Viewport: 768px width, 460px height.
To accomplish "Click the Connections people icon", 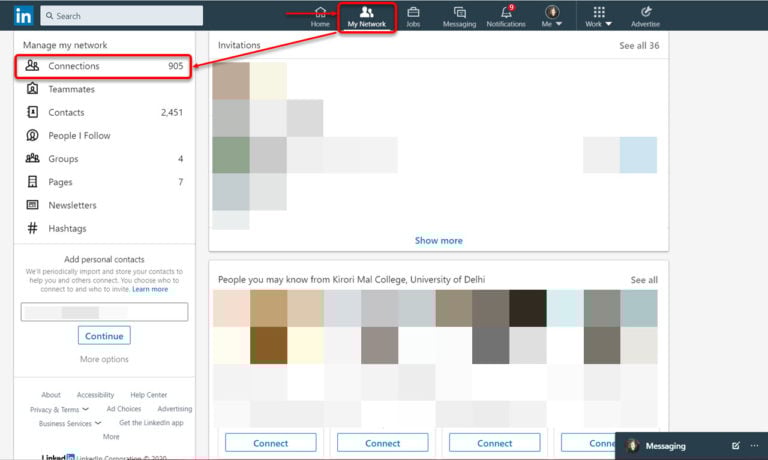I will [32, 65].
